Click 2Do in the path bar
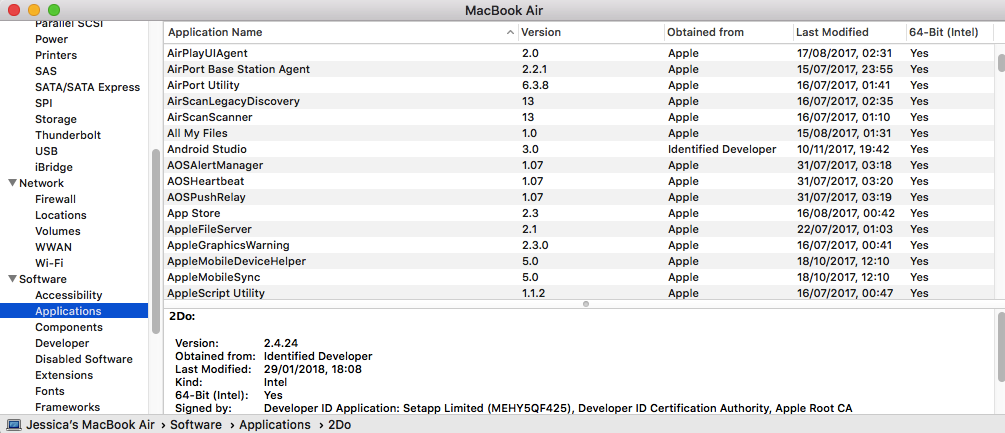The width and height of the screenshot is (1005, 433). (340, 425)
